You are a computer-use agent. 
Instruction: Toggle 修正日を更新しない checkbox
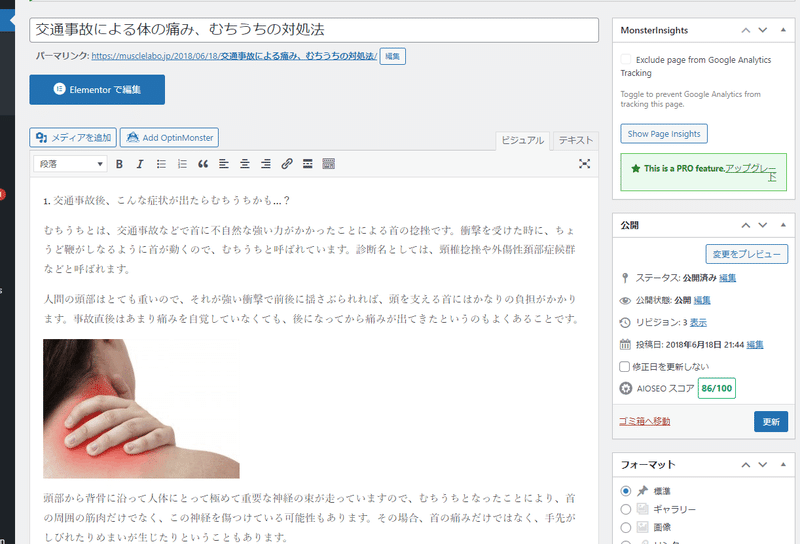click(624, 366)
